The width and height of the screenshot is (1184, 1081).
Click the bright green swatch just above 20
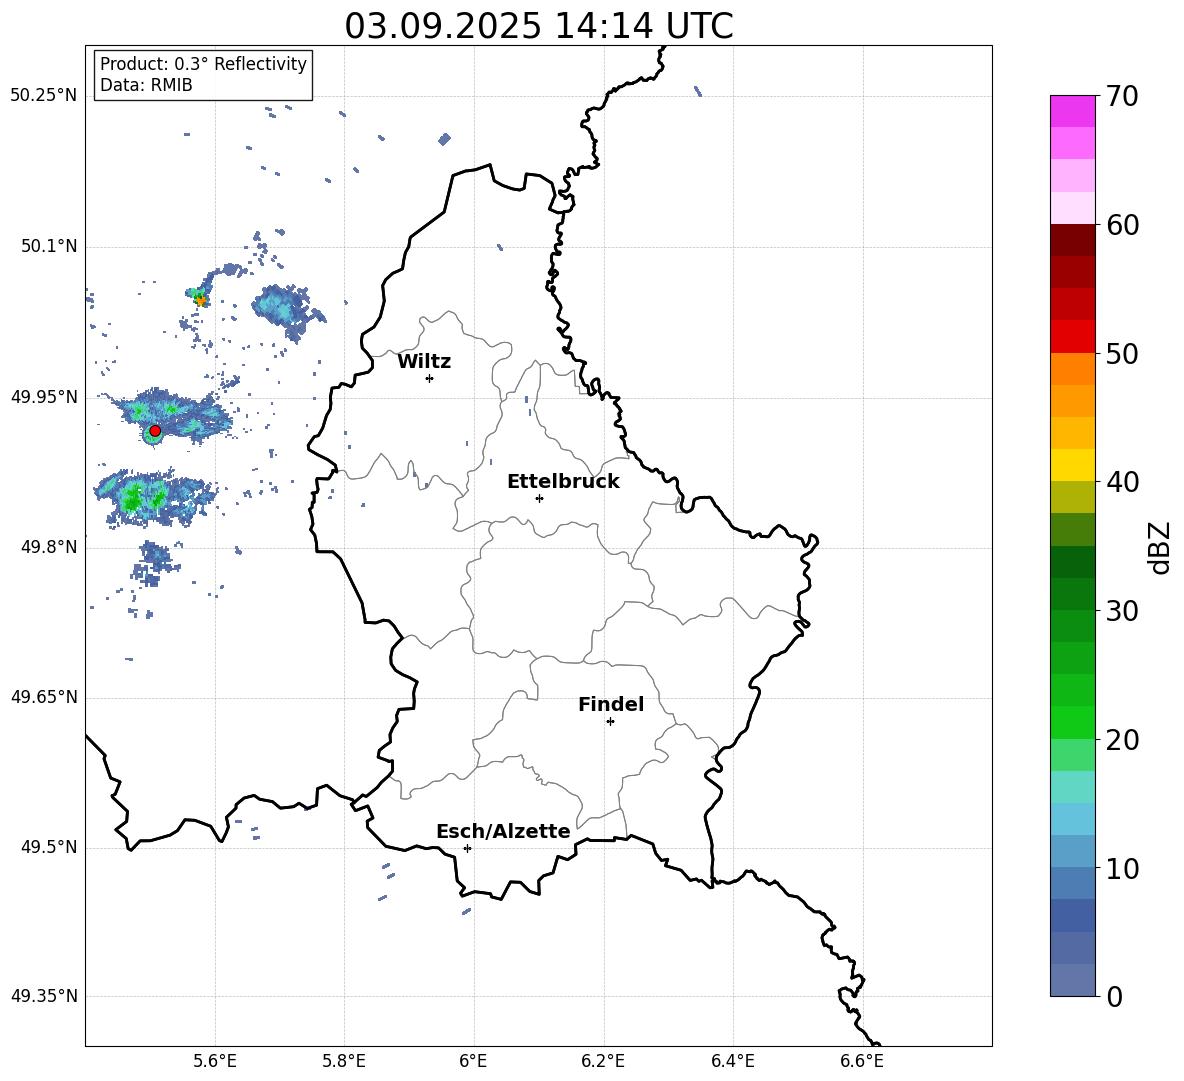coord(1072,723)
